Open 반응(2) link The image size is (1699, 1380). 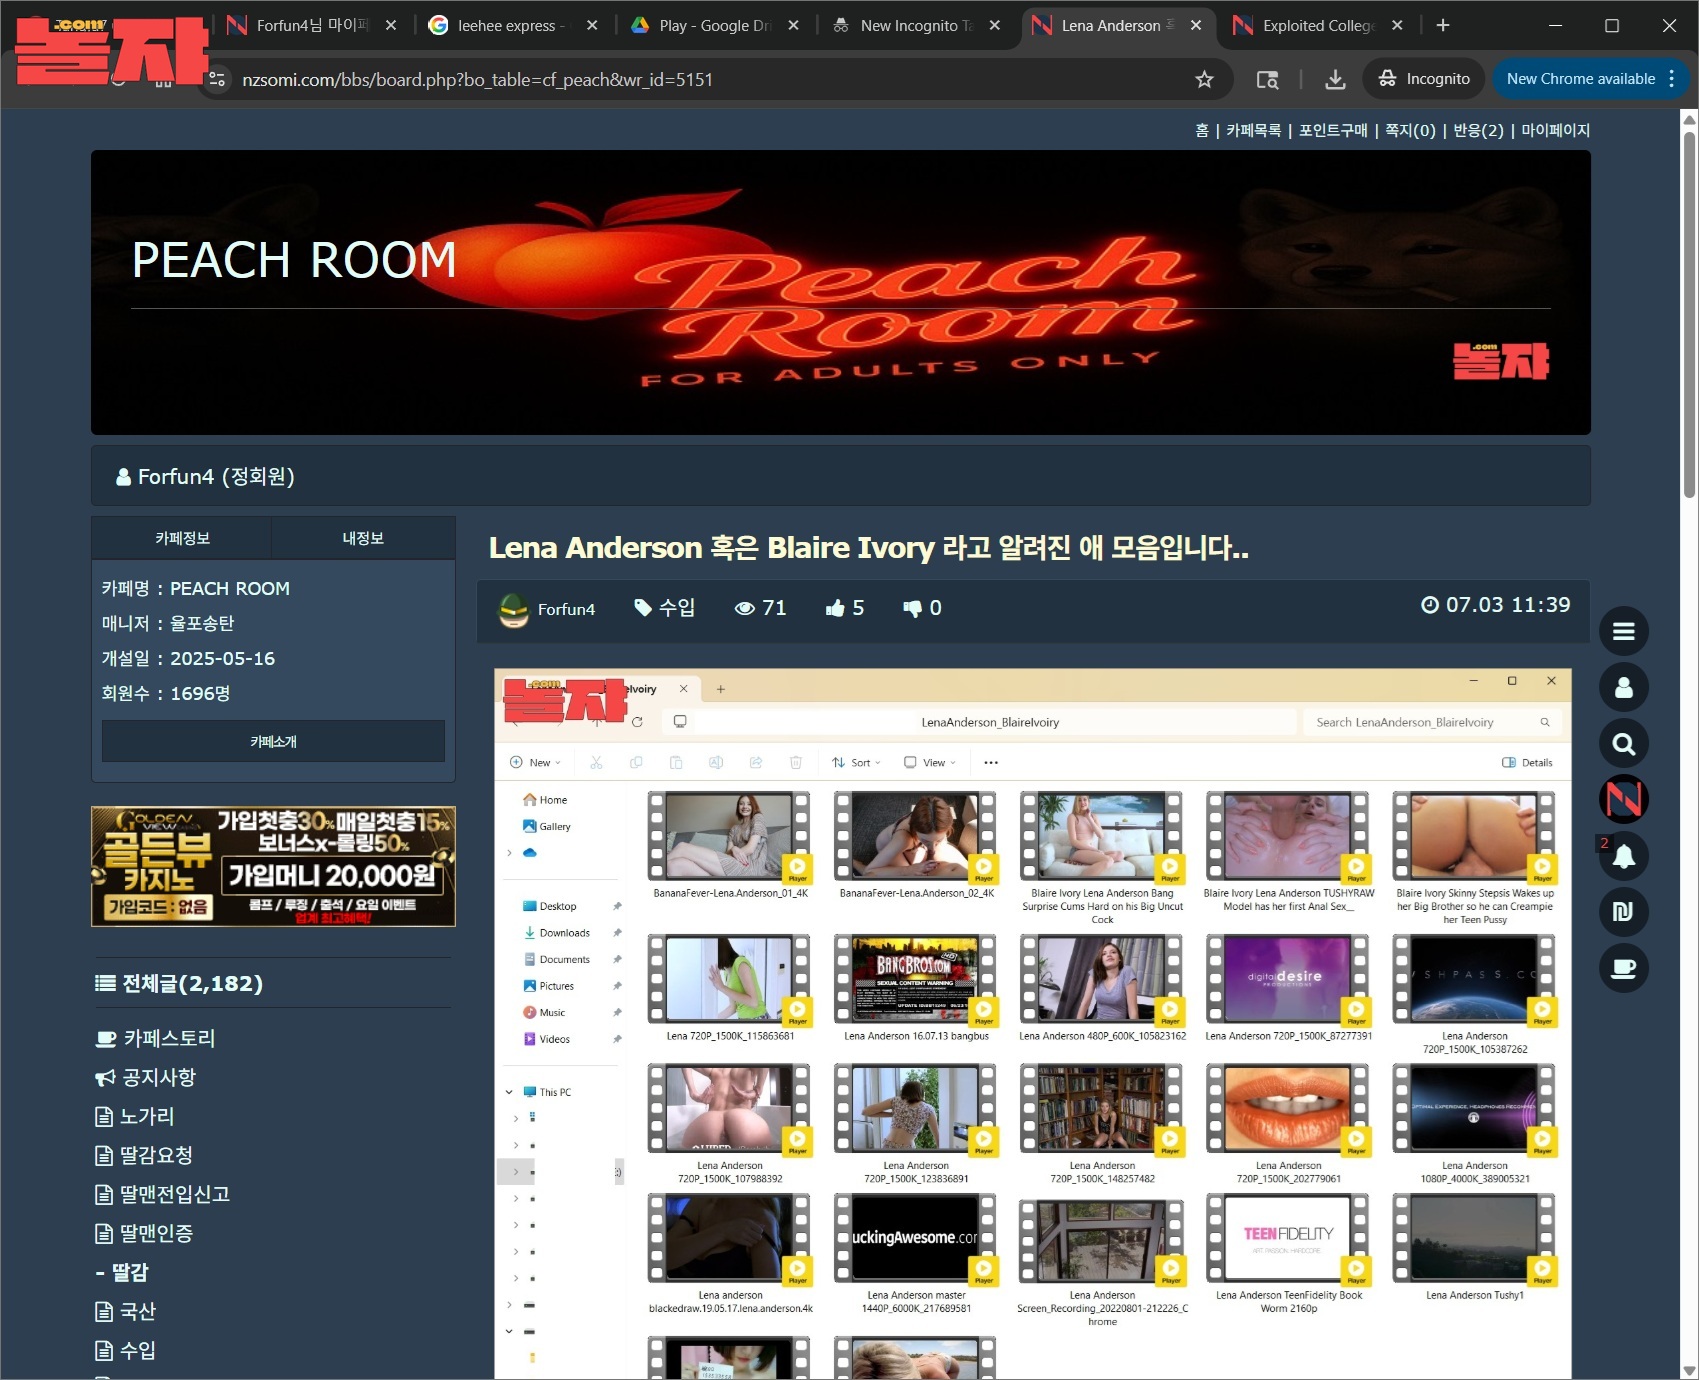click(x=1478, y=130)
